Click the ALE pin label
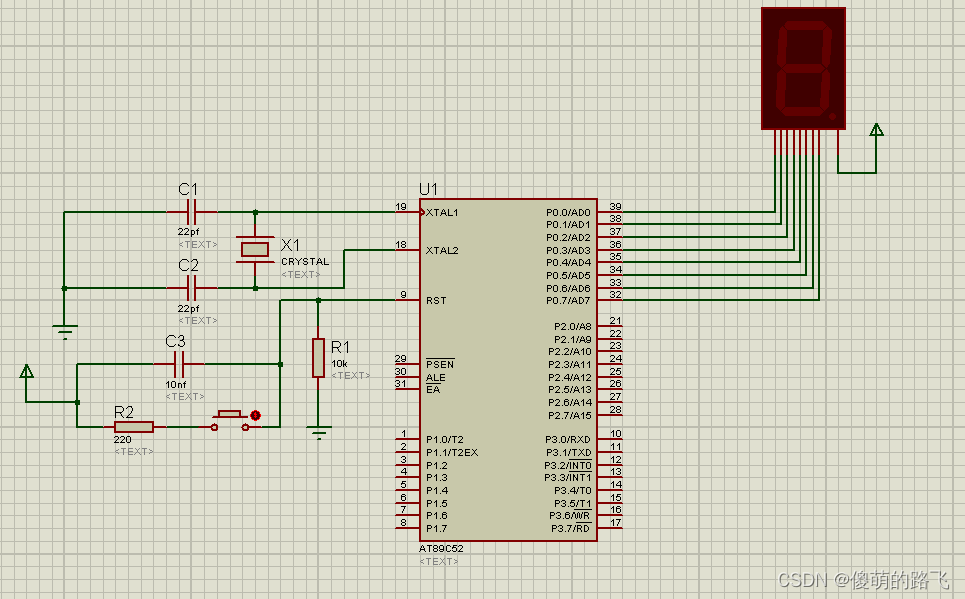The image size is (965, 599). pos(435,377)
